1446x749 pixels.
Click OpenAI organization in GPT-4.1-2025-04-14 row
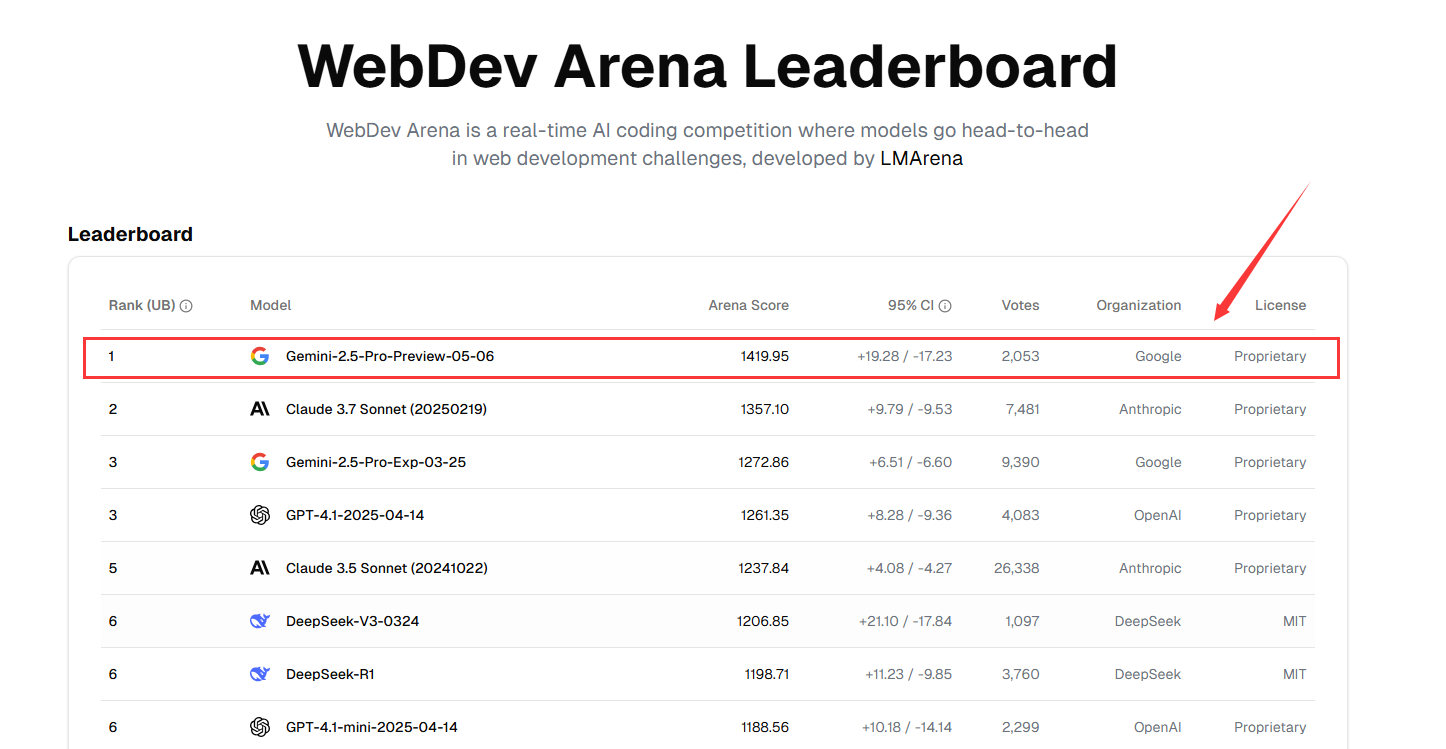coord(1158,515)
